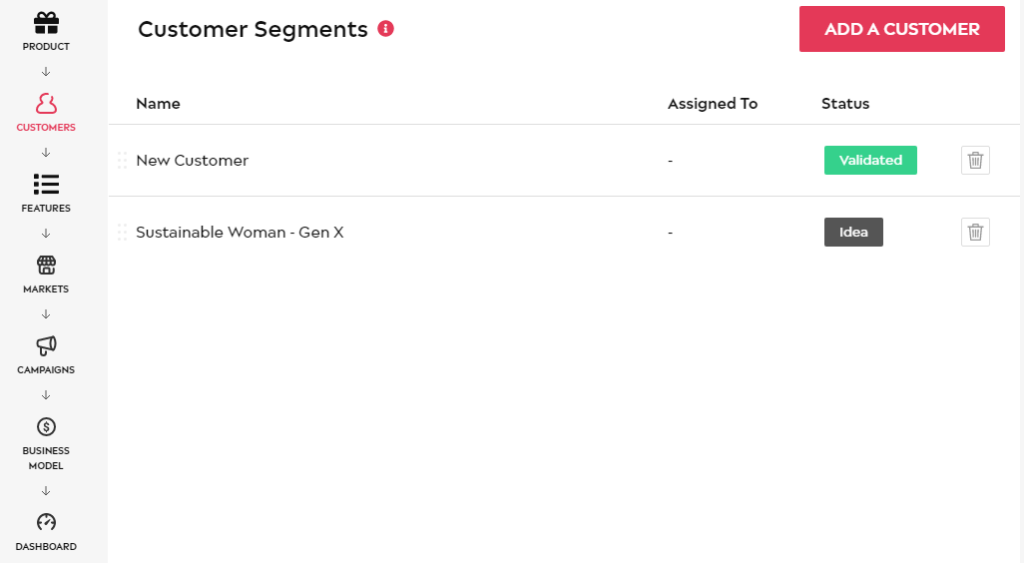Open the Campaigns megaphone icon
The image size is (1024, 563).
[46, 346]
